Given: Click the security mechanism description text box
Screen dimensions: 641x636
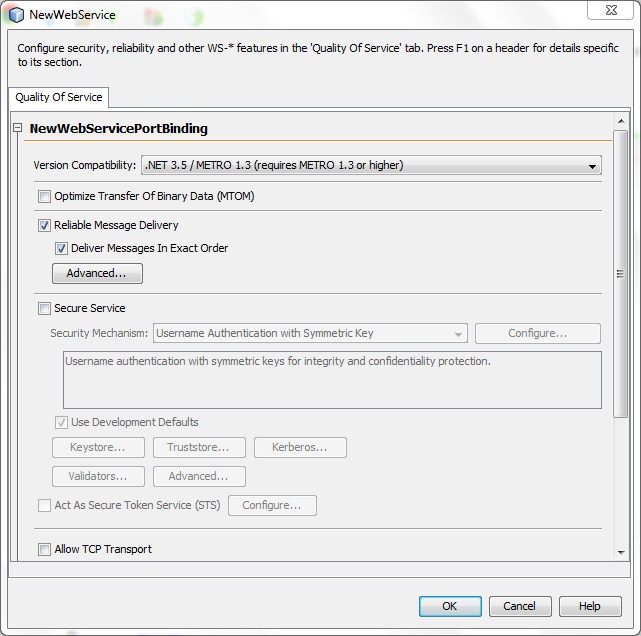Looking at the screenshot, I should click(x=331, y=379).
